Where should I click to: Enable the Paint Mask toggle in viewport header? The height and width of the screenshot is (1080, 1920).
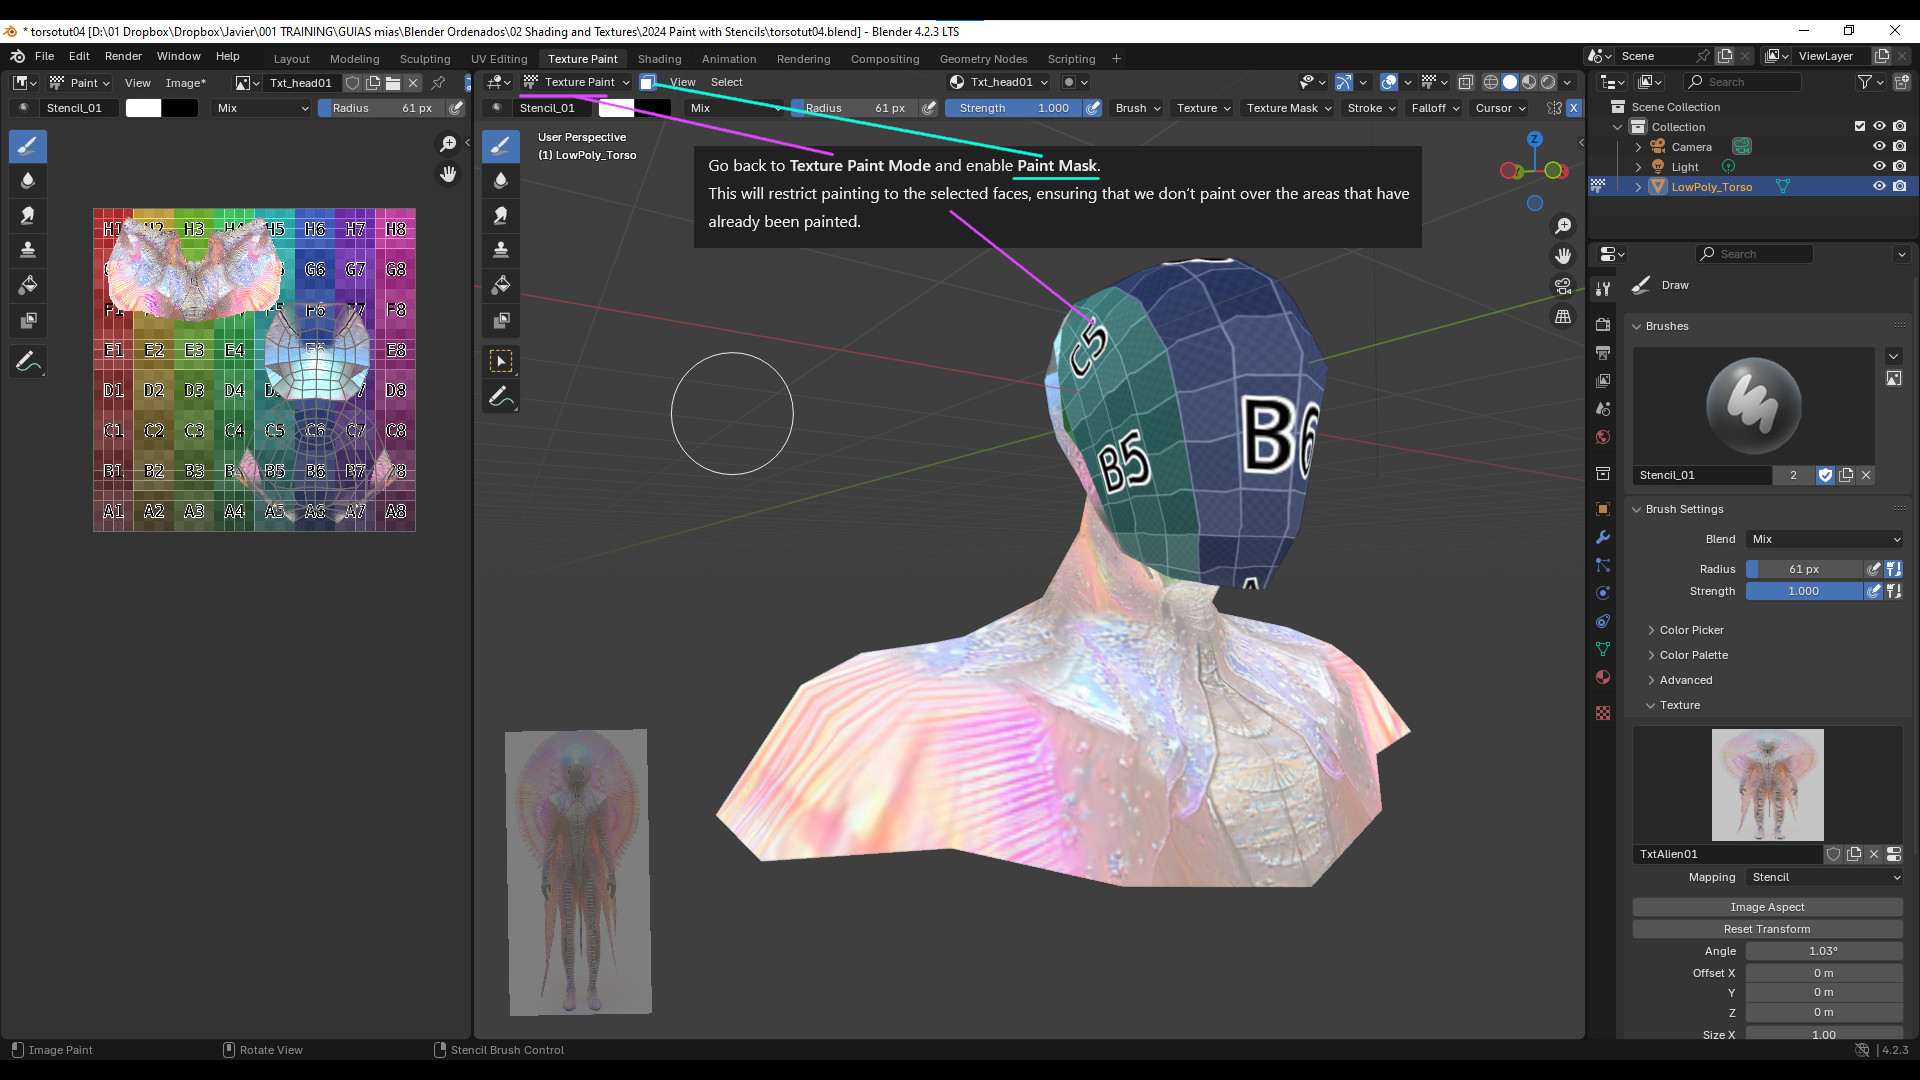[x=647, y=82]
